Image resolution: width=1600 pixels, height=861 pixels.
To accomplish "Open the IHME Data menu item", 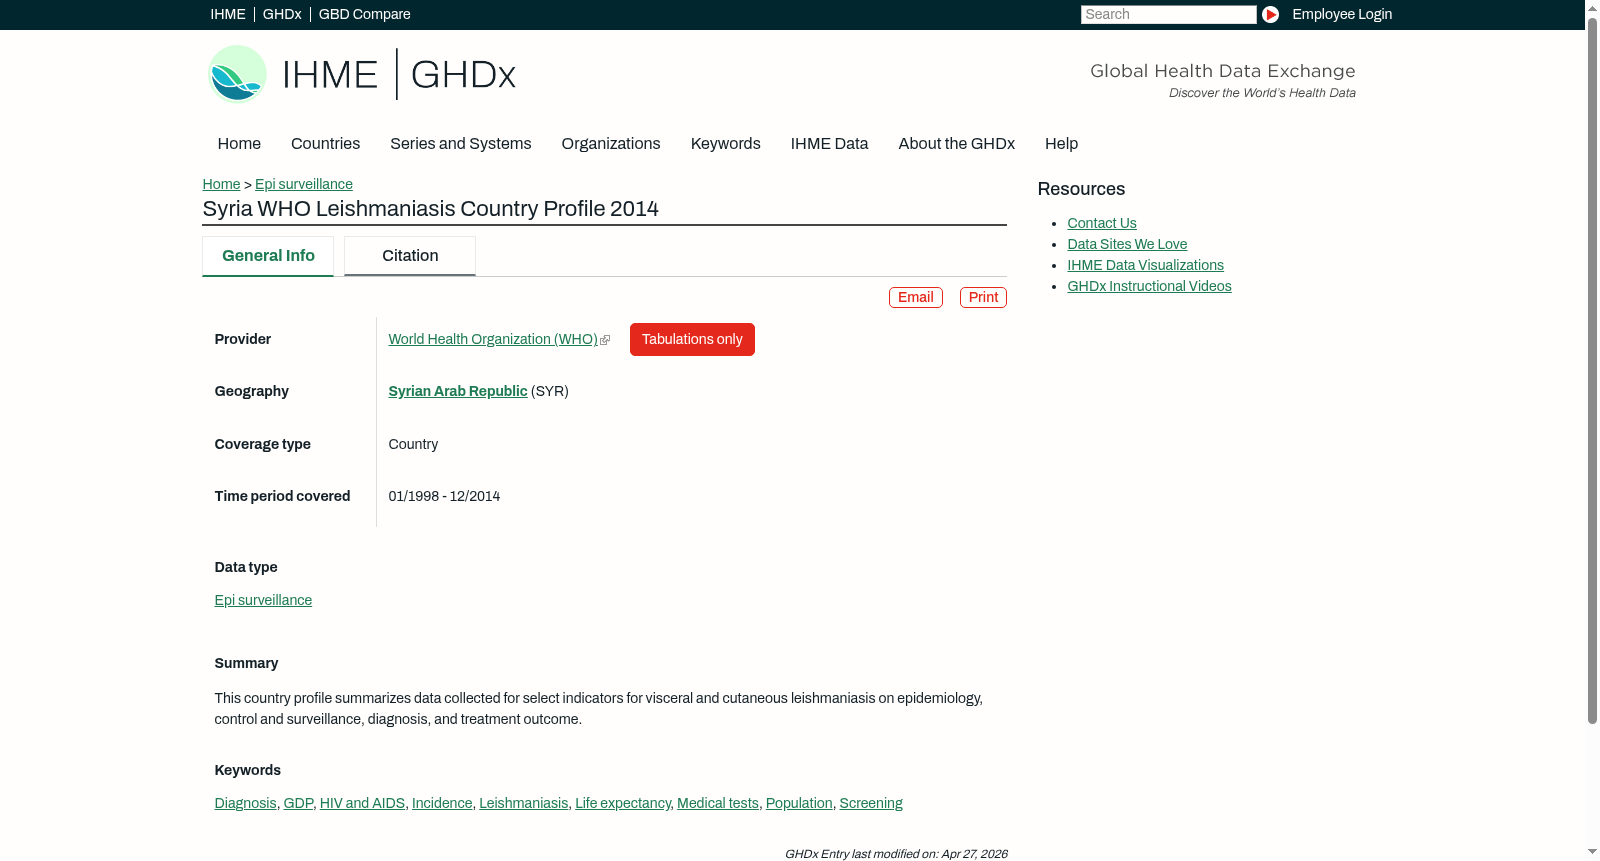I will point(830,144).
